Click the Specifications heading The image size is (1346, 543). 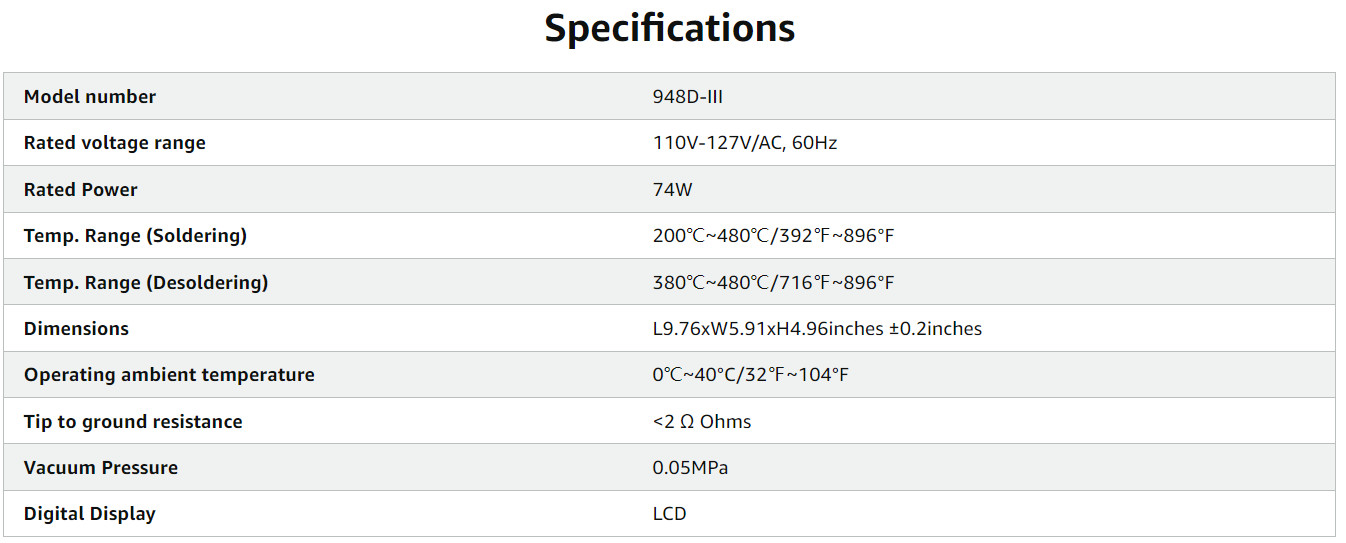(669, 28)
